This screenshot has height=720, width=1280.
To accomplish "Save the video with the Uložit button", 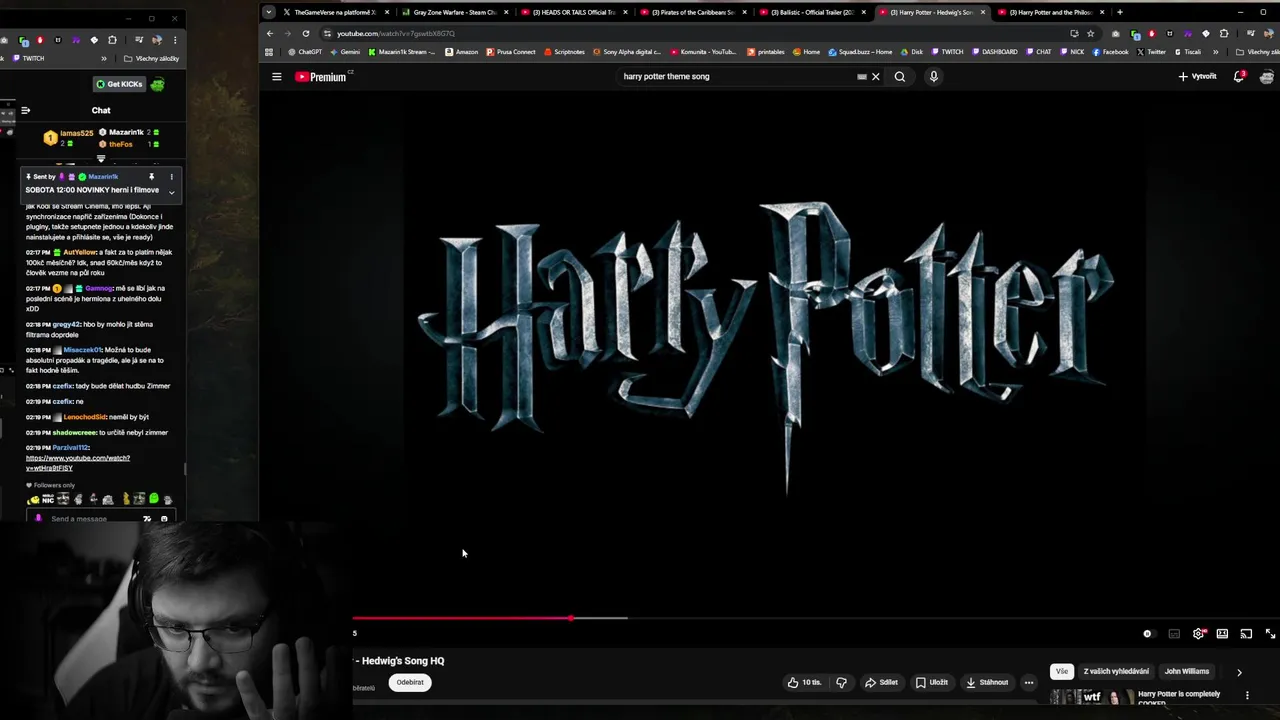I will [x=931, y=683].
